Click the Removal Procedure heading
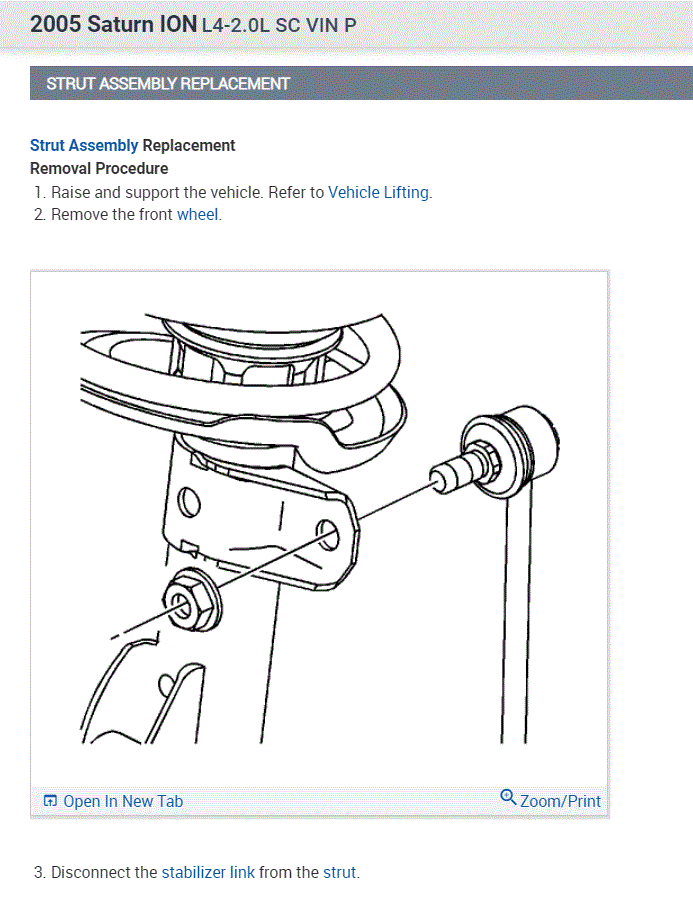The height and width of the screenshot is (897, 693). 99,169
